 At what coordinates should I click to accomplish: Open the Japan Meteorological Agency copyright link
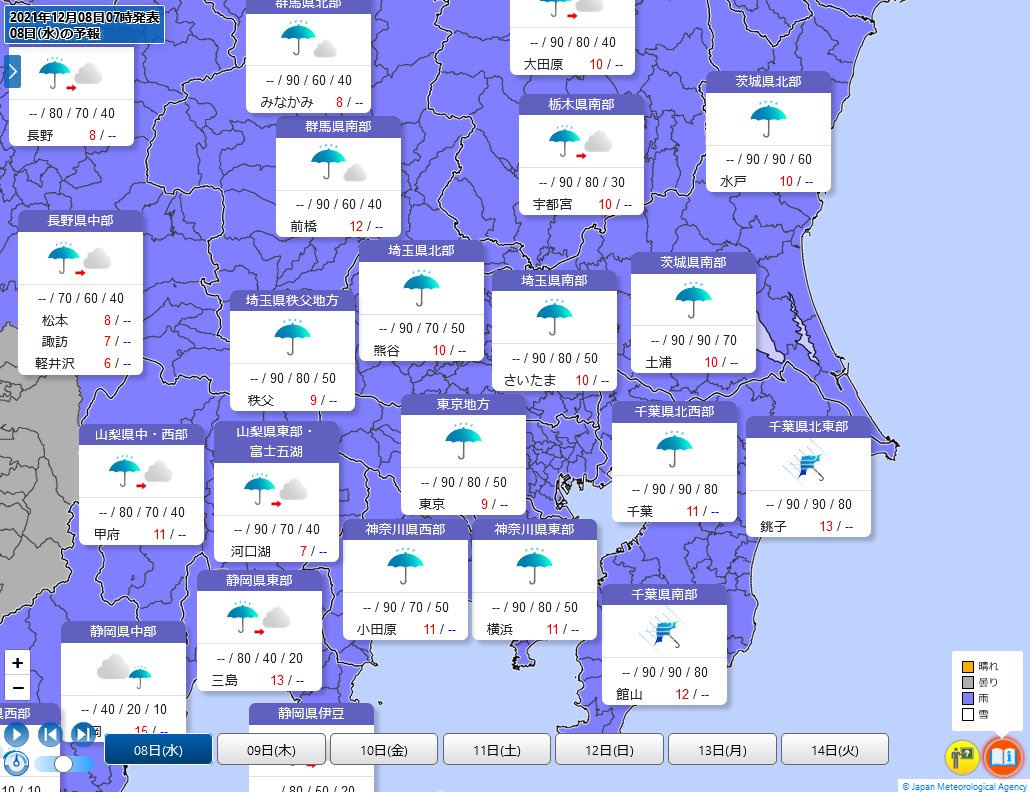[x=964, y=786]
